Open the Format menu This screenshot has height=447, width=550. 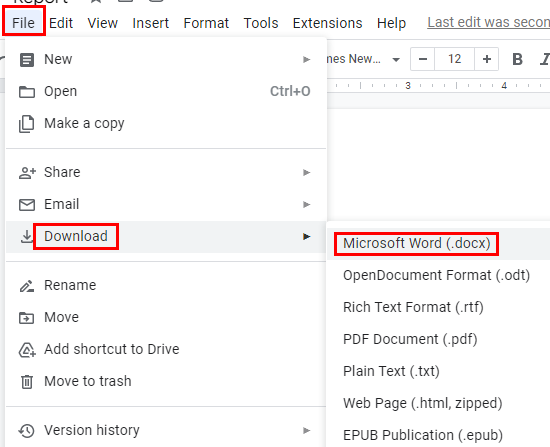206,23
